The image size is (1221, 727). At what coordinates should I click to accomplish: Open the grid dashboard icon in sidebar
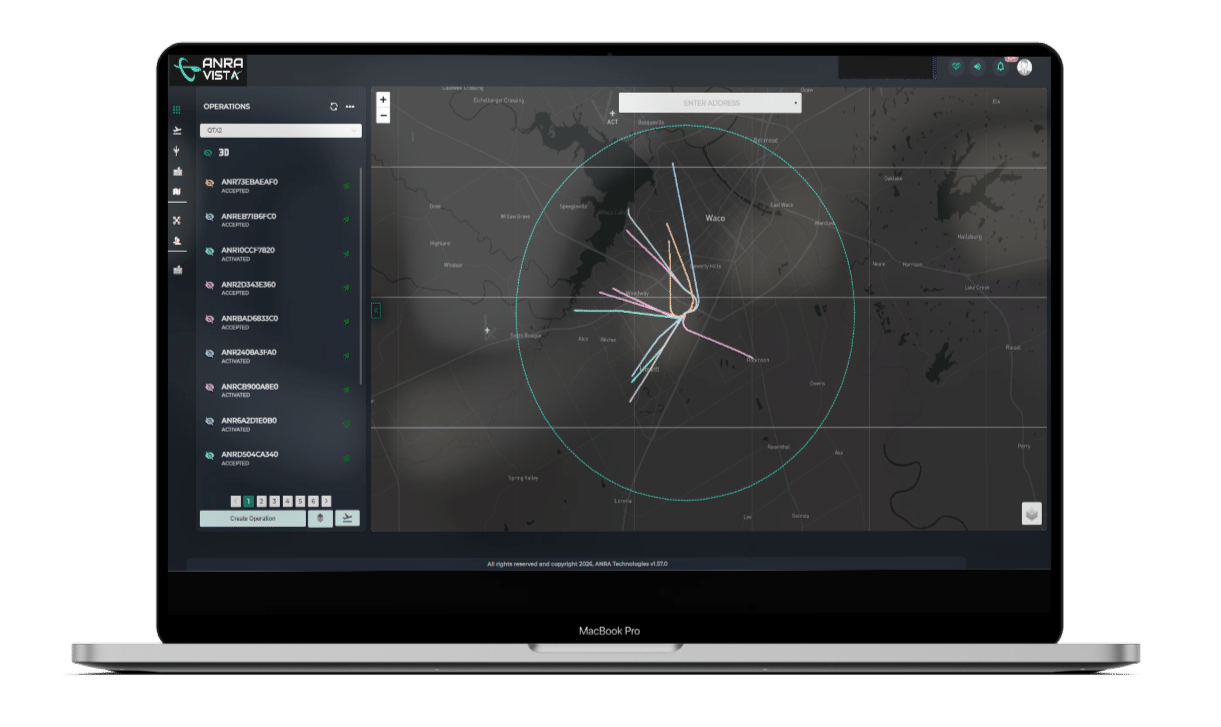[177, 110]
